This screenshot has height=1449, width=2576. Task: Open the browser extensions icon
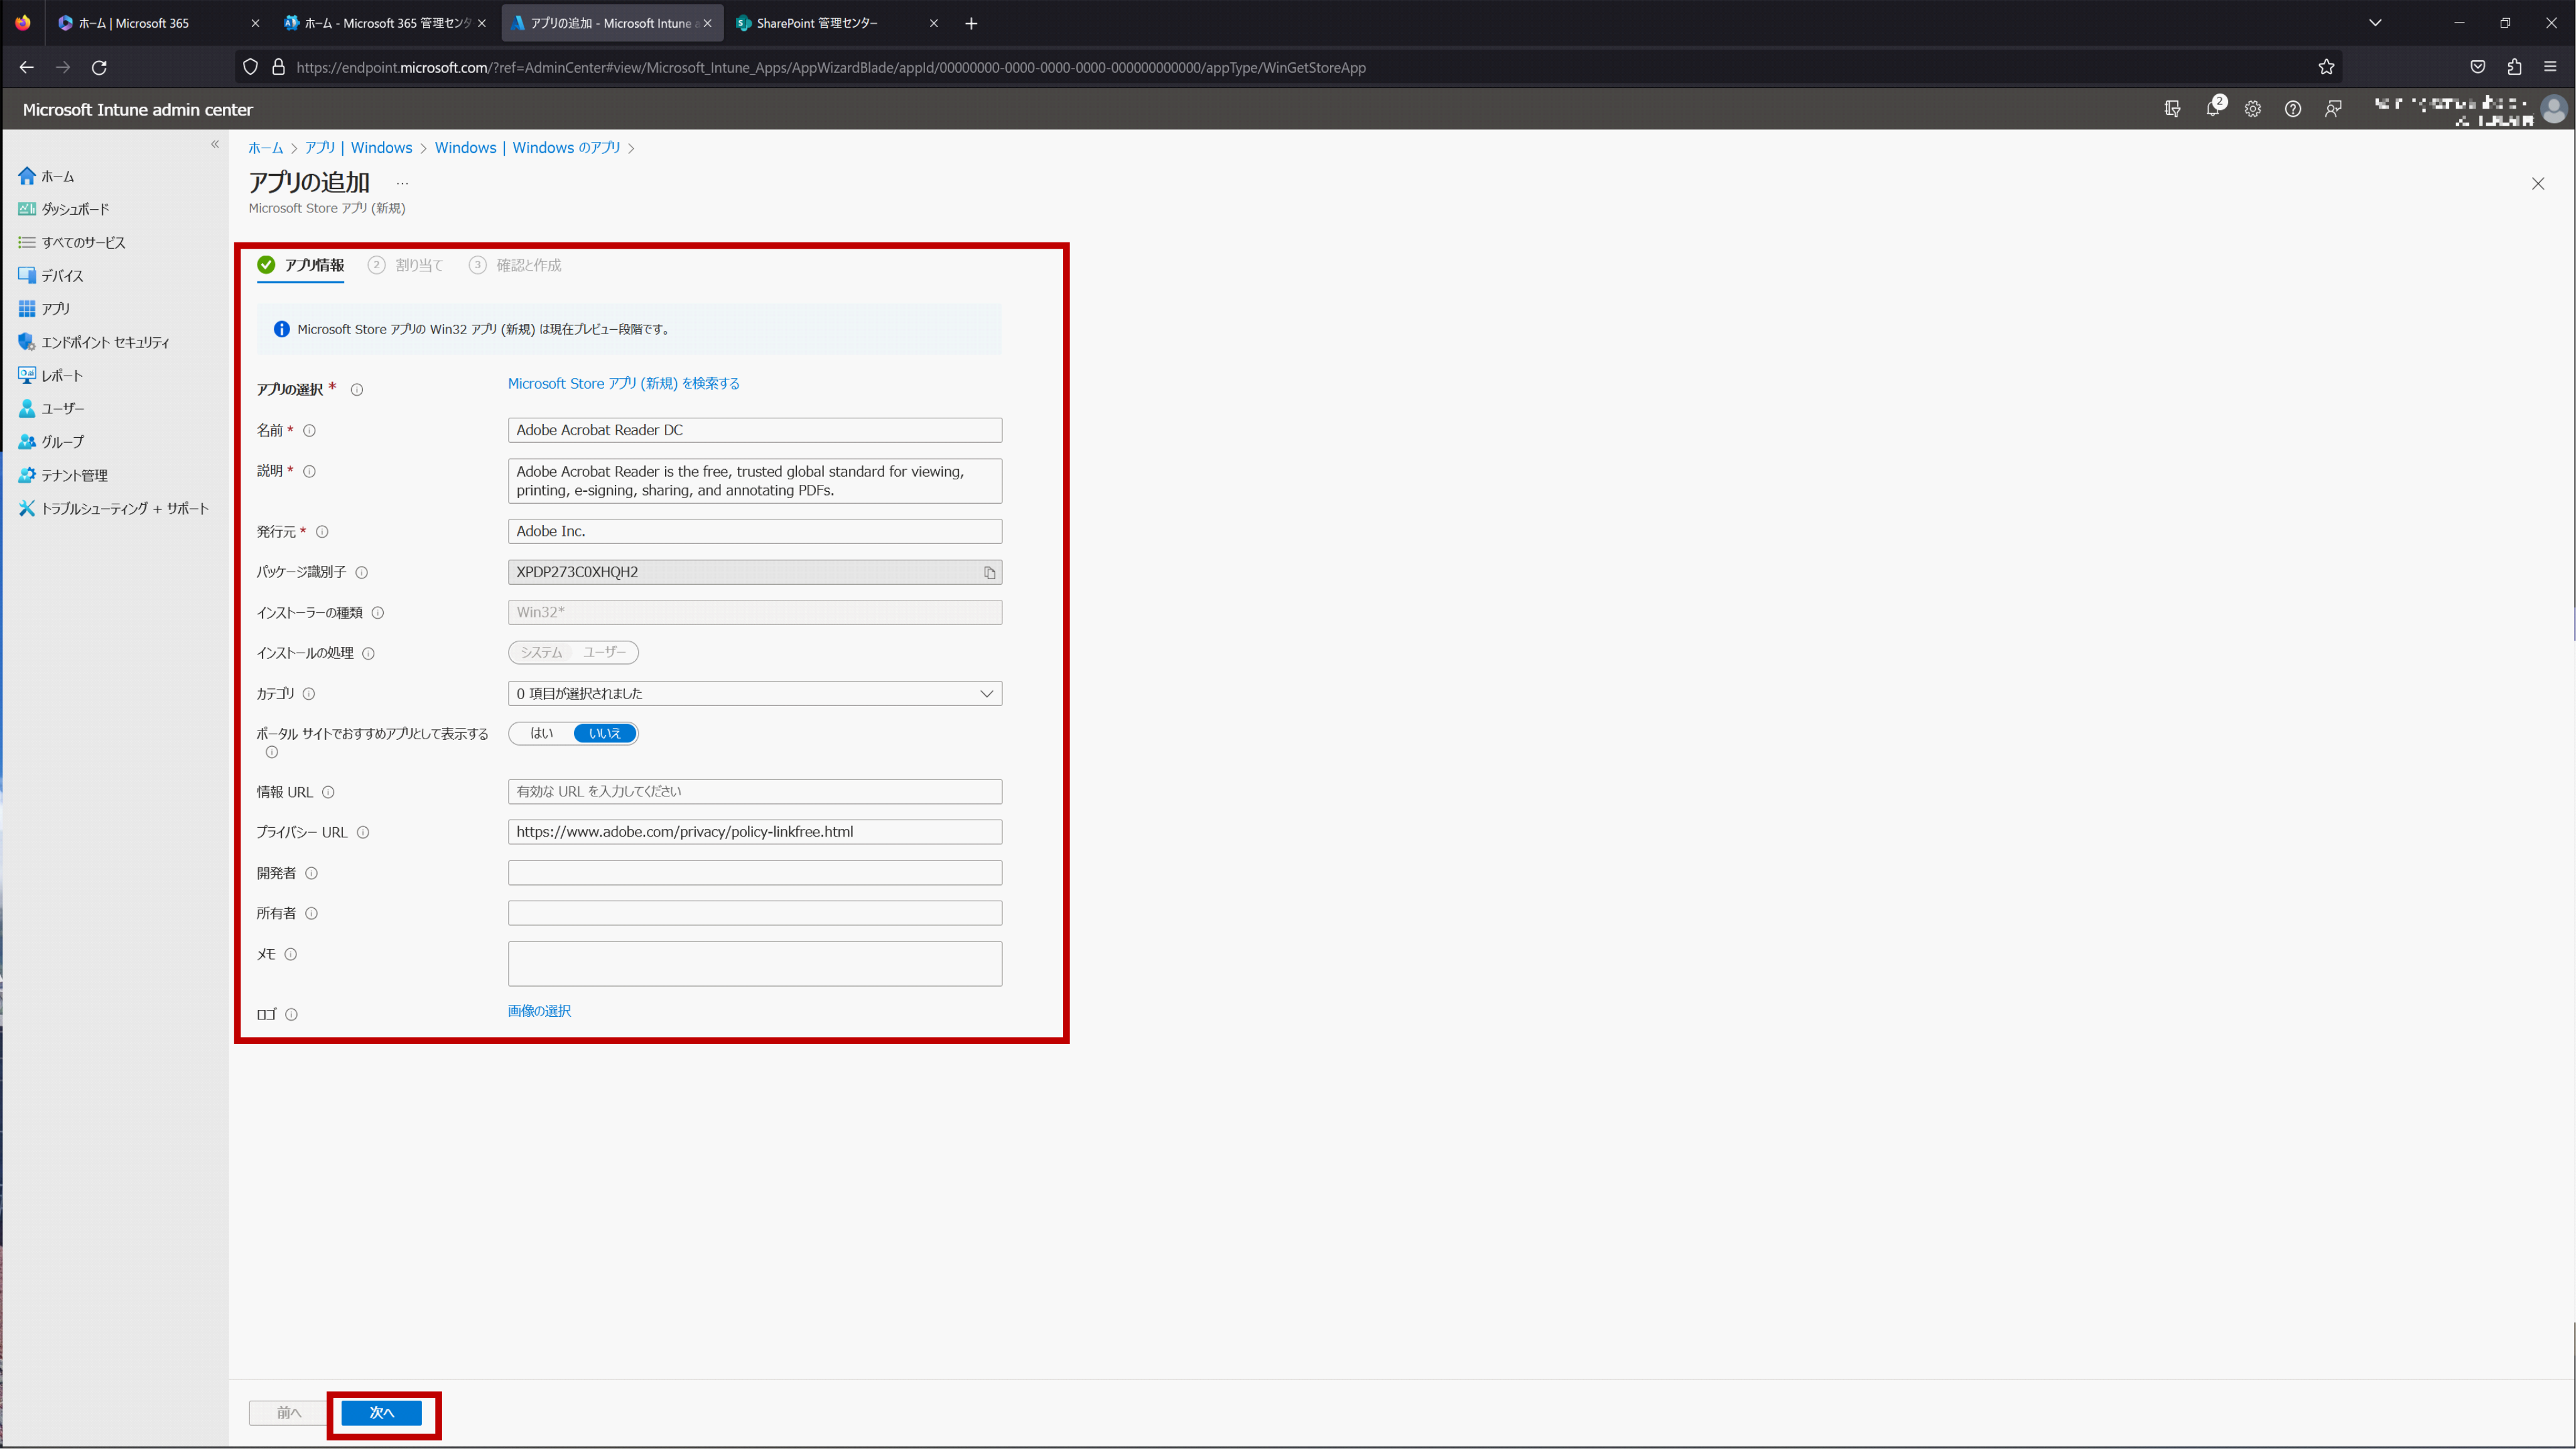[x=2514, y=67]
